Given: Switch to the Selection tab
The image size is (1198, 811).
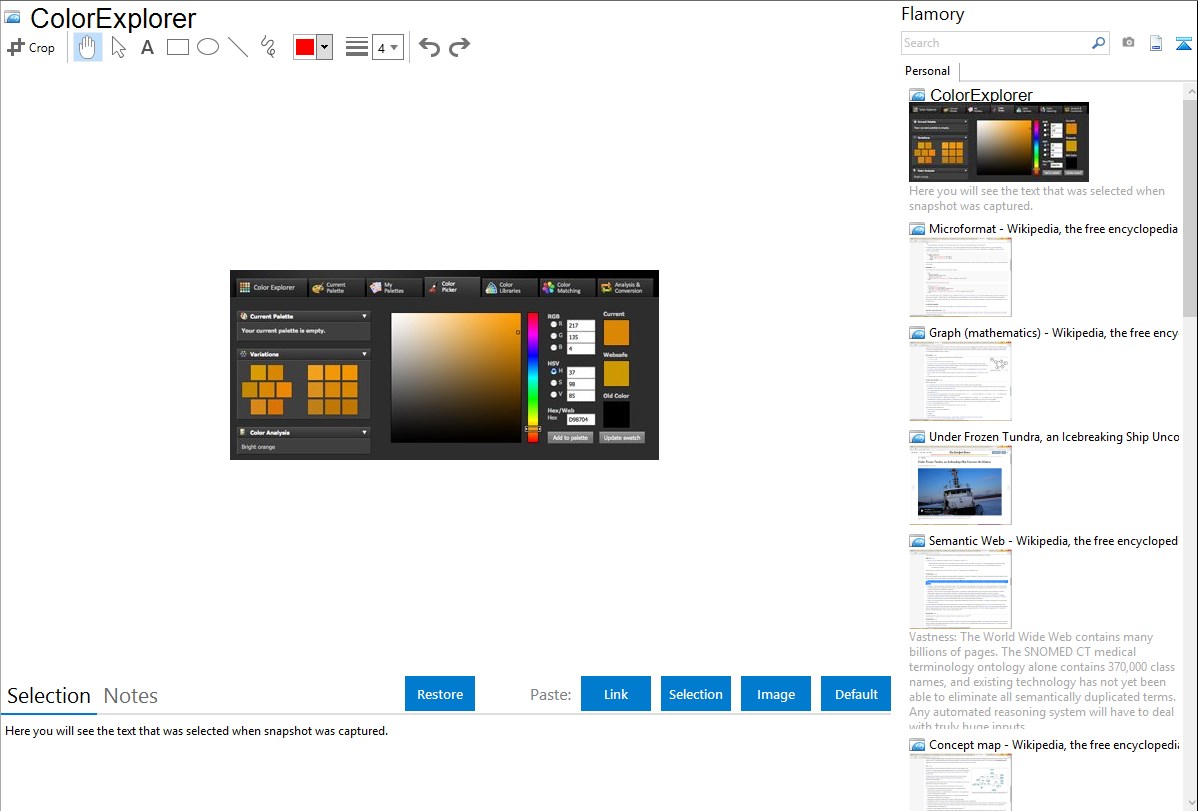Looking at the screenshot, I should 49,696.
